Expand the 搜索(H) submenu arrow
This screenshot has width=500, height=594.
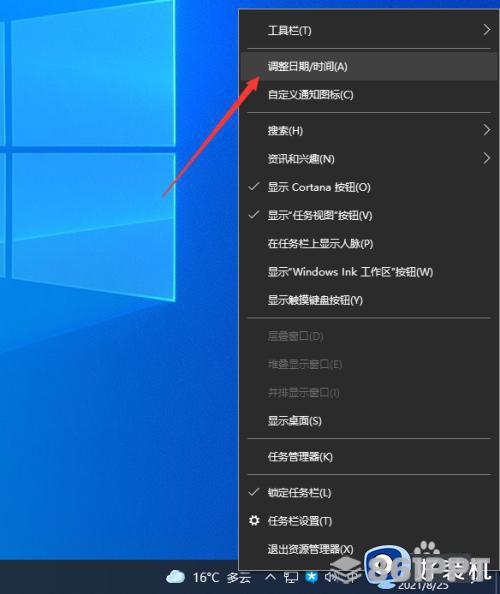487,130
